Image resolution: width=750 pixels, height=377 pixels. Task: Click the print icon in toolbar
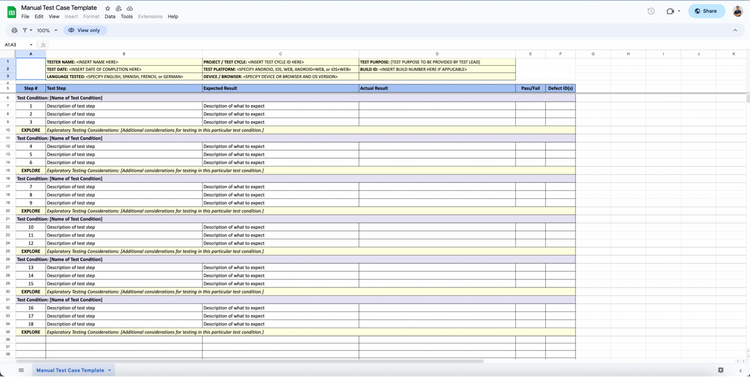(x=14, y=30)
